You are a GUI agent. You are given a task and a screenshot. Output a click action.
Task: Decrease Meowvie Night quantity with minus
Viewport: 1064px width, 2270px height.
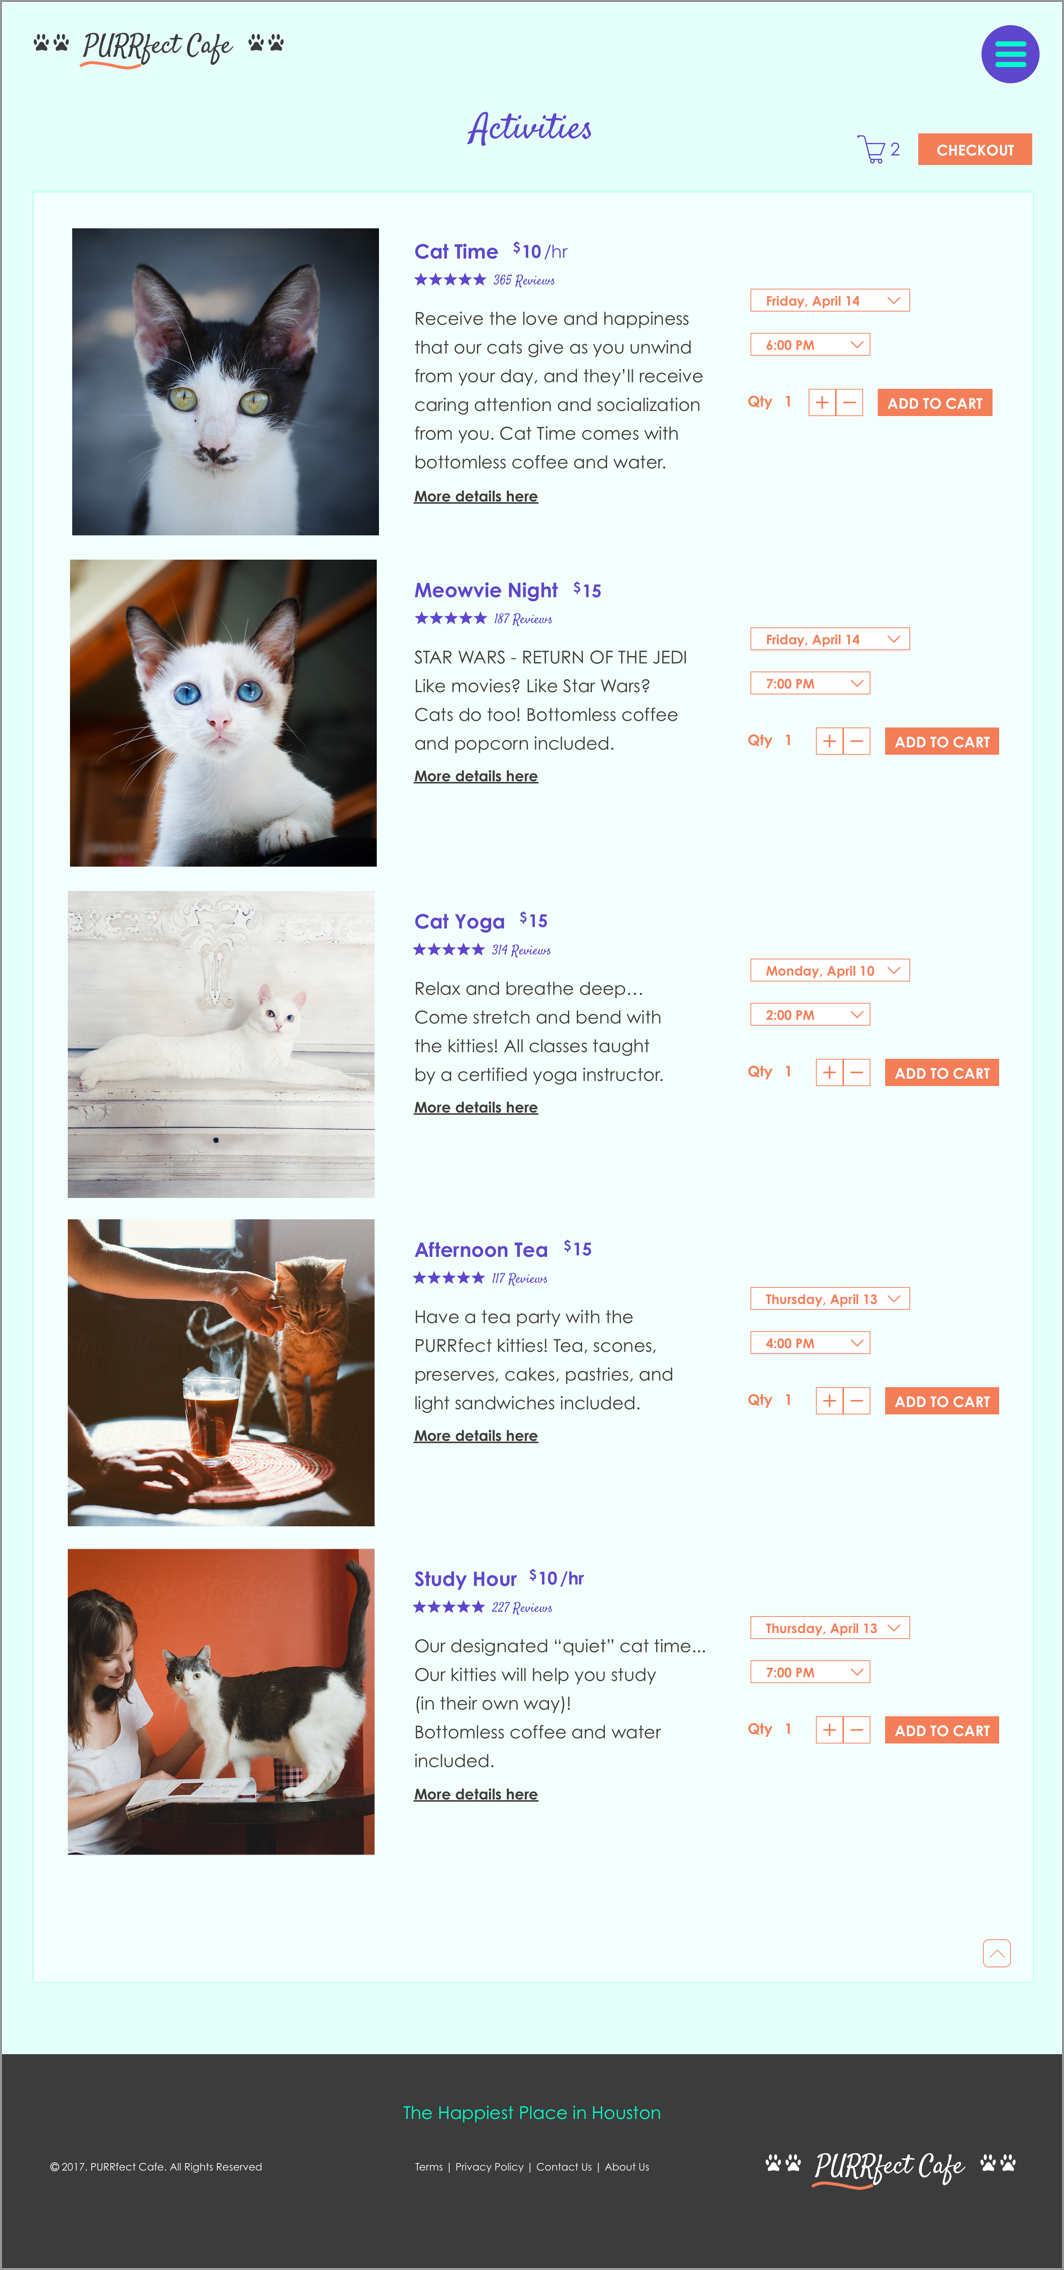[857, 742]
